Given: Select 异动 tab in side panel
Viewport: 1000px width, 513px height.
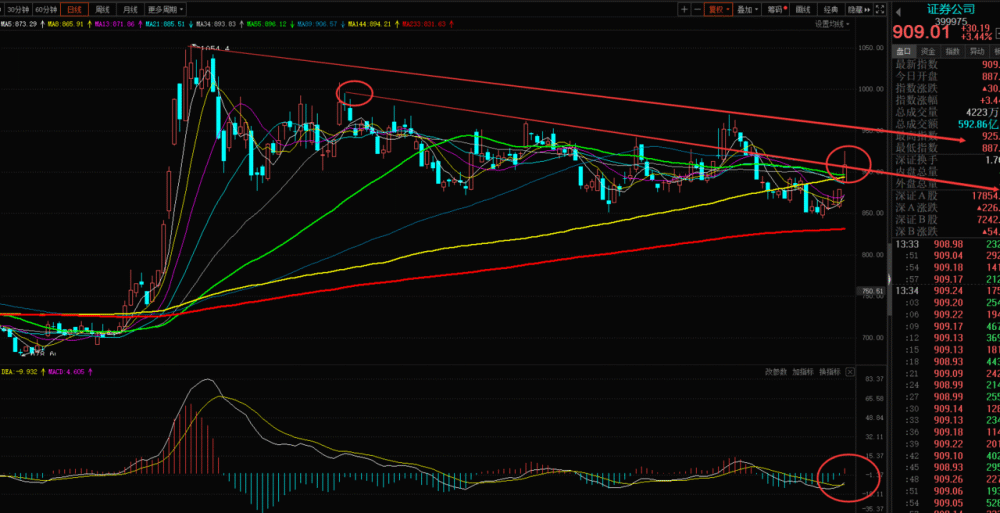Looking at the screenshot, I should pos(976,51).
